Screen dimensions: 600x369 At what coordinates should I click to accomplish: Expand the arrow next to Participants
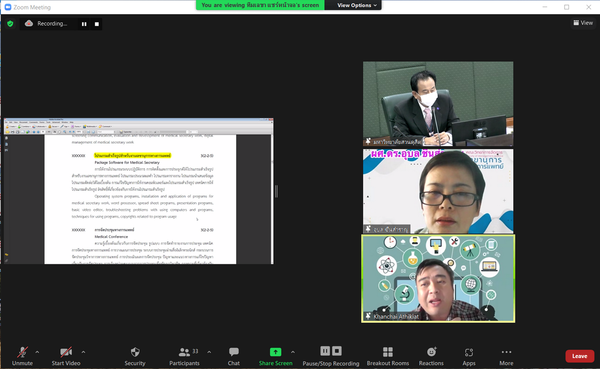209,352
